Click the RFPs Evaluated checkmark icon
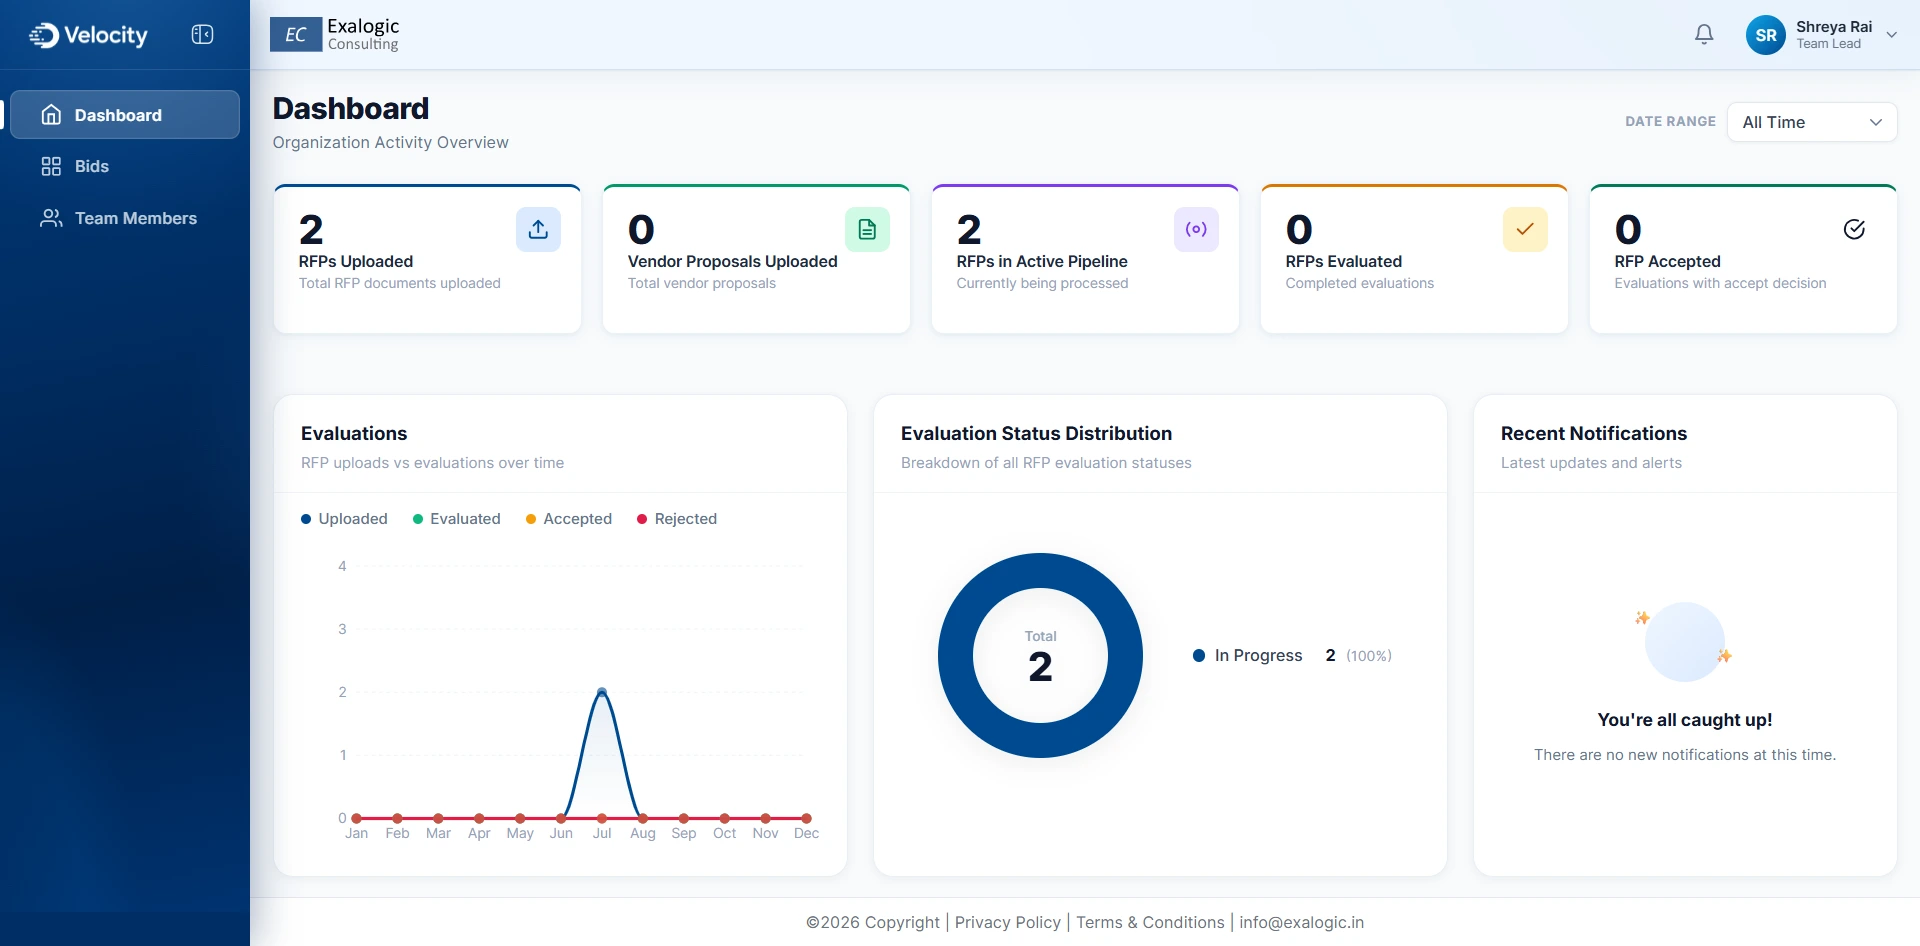This screenshot has width=1920, height=946. coord(1525,229)
